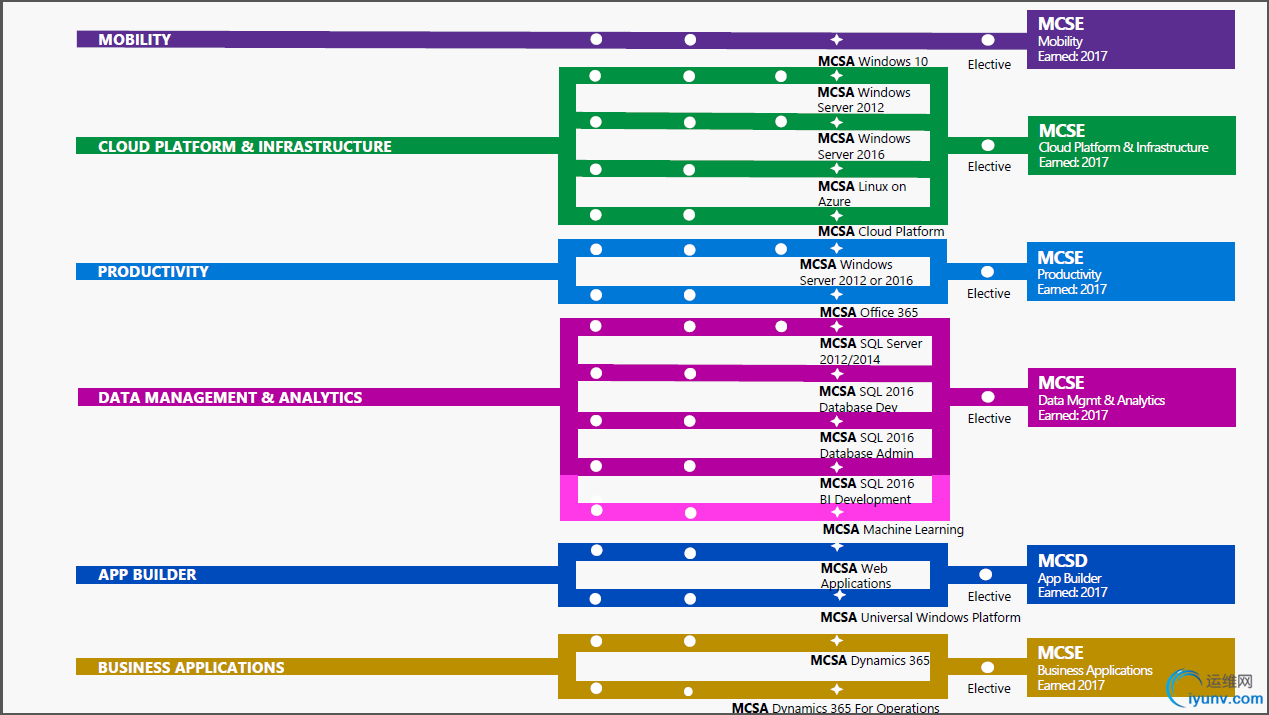This screenshot has width=1269, height=715.
Task: Select the star above MCSA Windows Server 2012
Action: coord(837,76)
